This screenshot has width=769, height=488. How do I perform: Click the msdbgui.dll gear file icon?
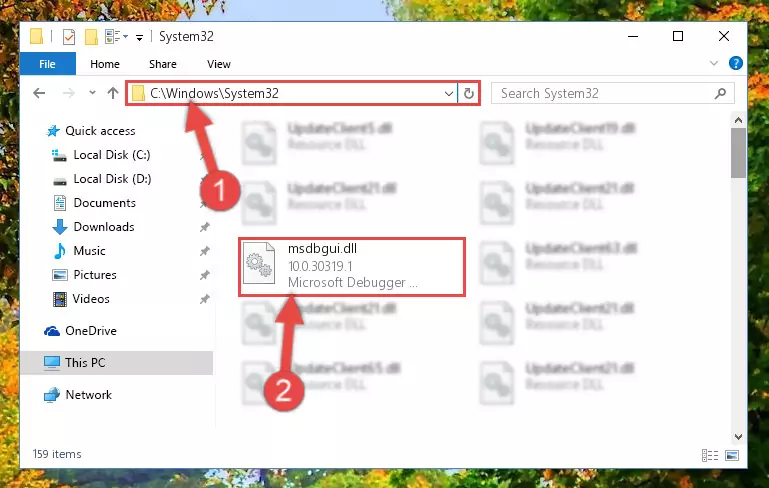point(259,263)
